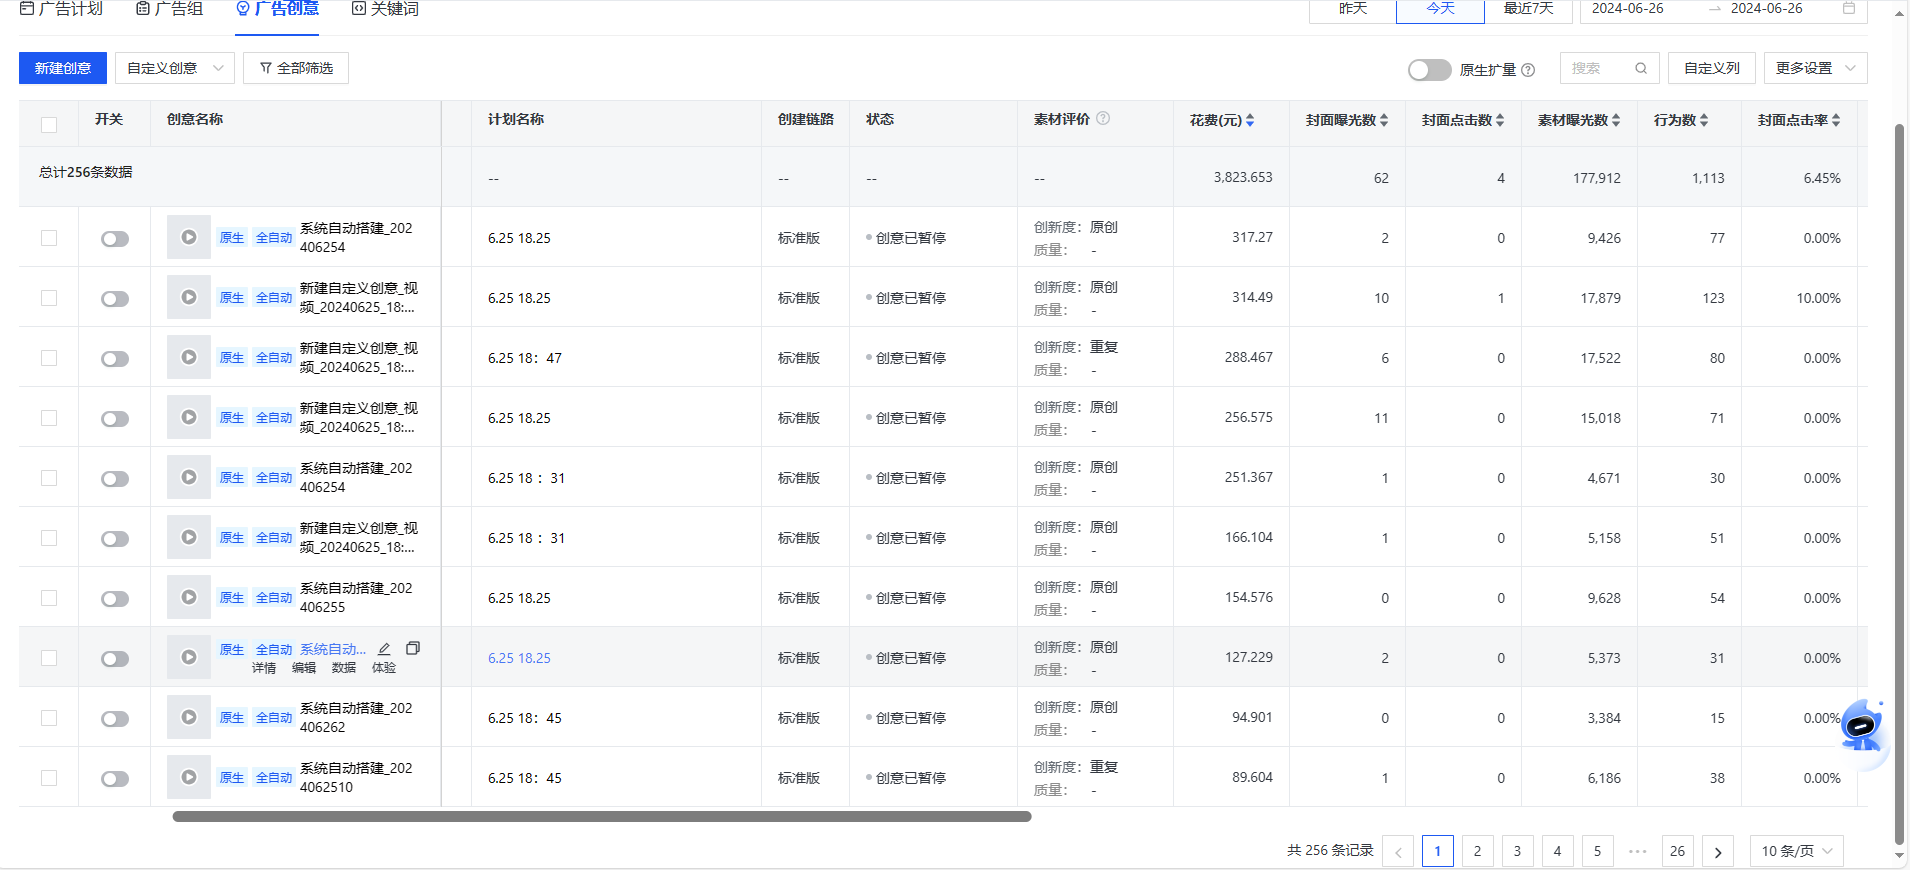1910x870 pixels.
Task: Click the calendar icon in the date range
Action: point(1849,8)
